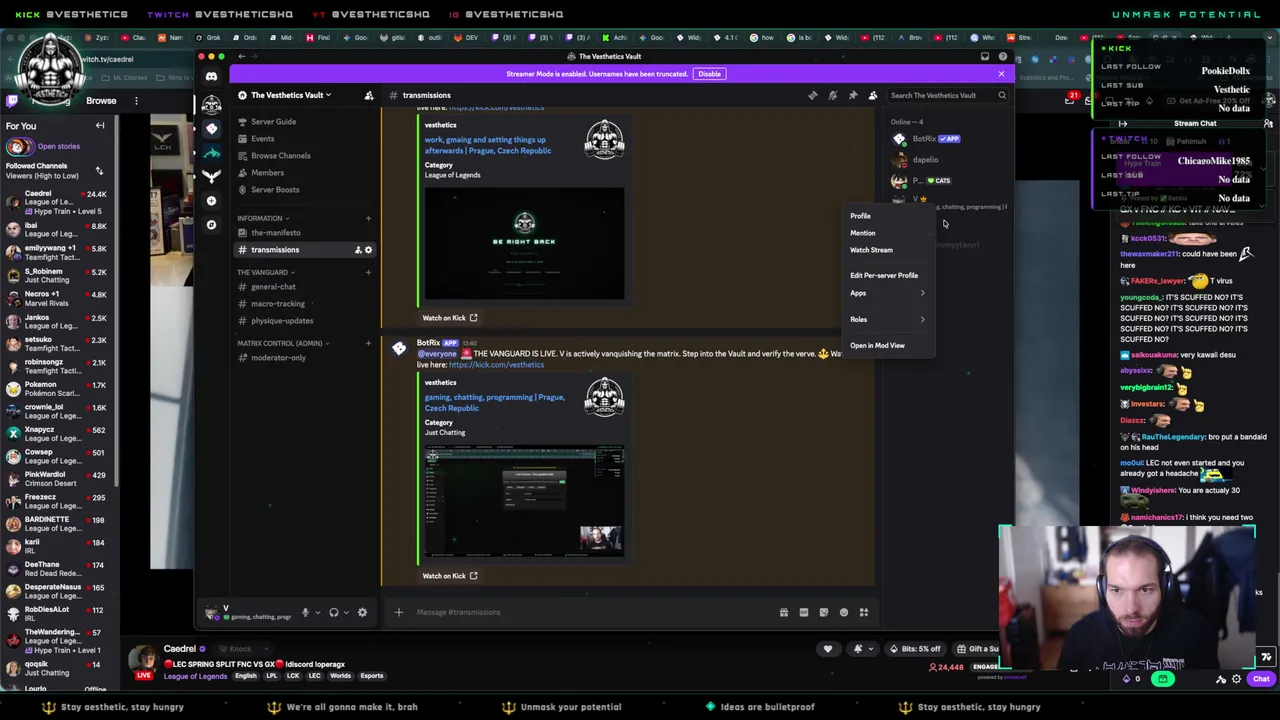Choose Edit Per-server Profile
The height and width of the screenshot is (720, 1280).
click(888, 275)
